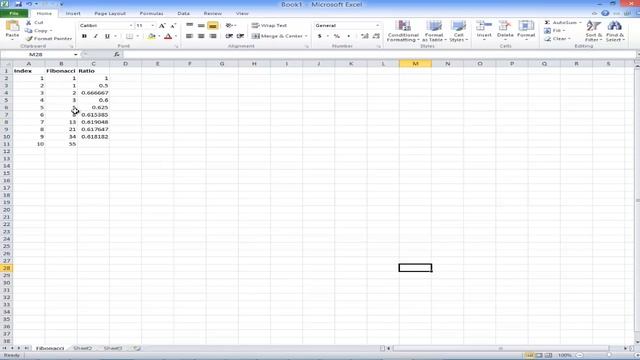
Task: Switch to the Page Layout tab
Action: point(110,13)
